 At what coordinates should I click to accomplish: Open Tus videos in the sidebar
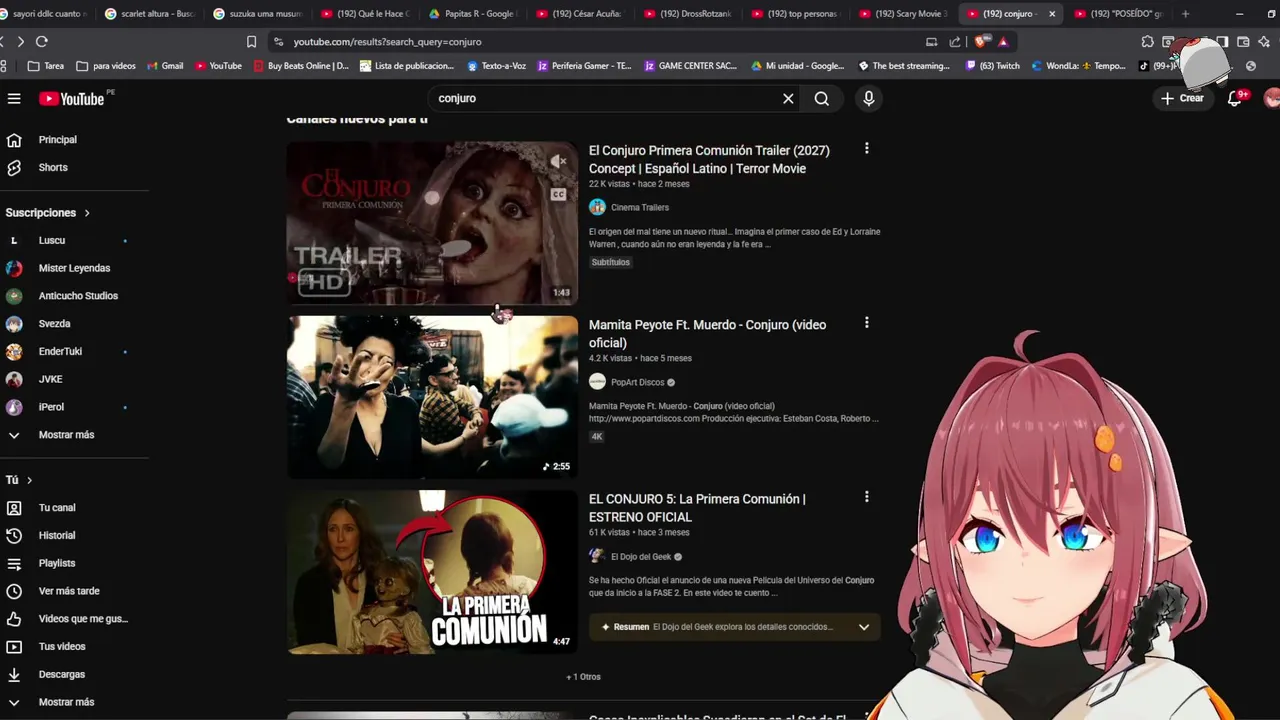[62, 646]
